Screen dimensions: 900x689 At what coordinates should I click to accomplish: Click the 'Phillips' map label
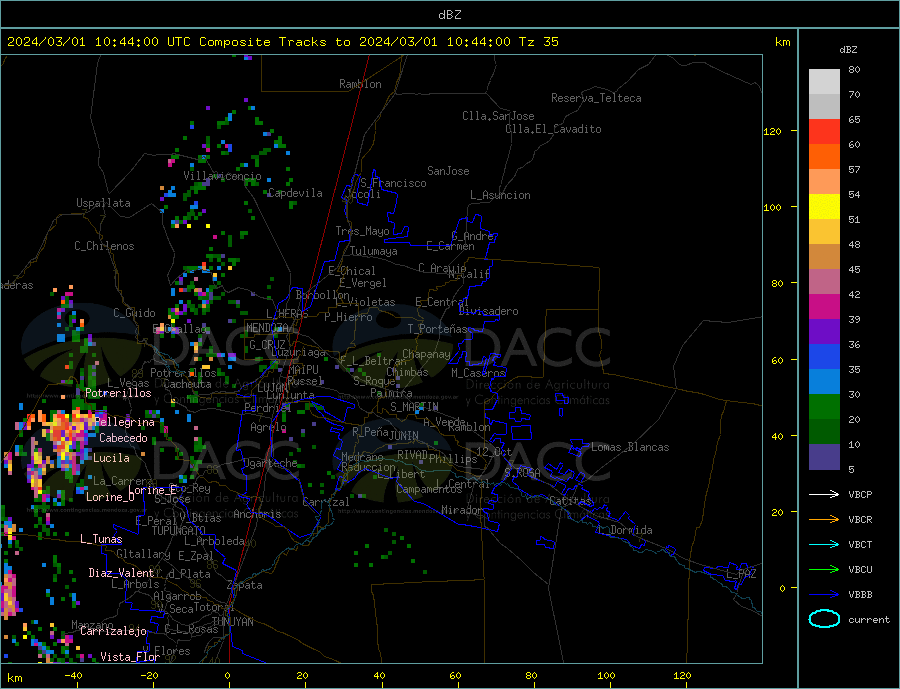pos(453,459)
